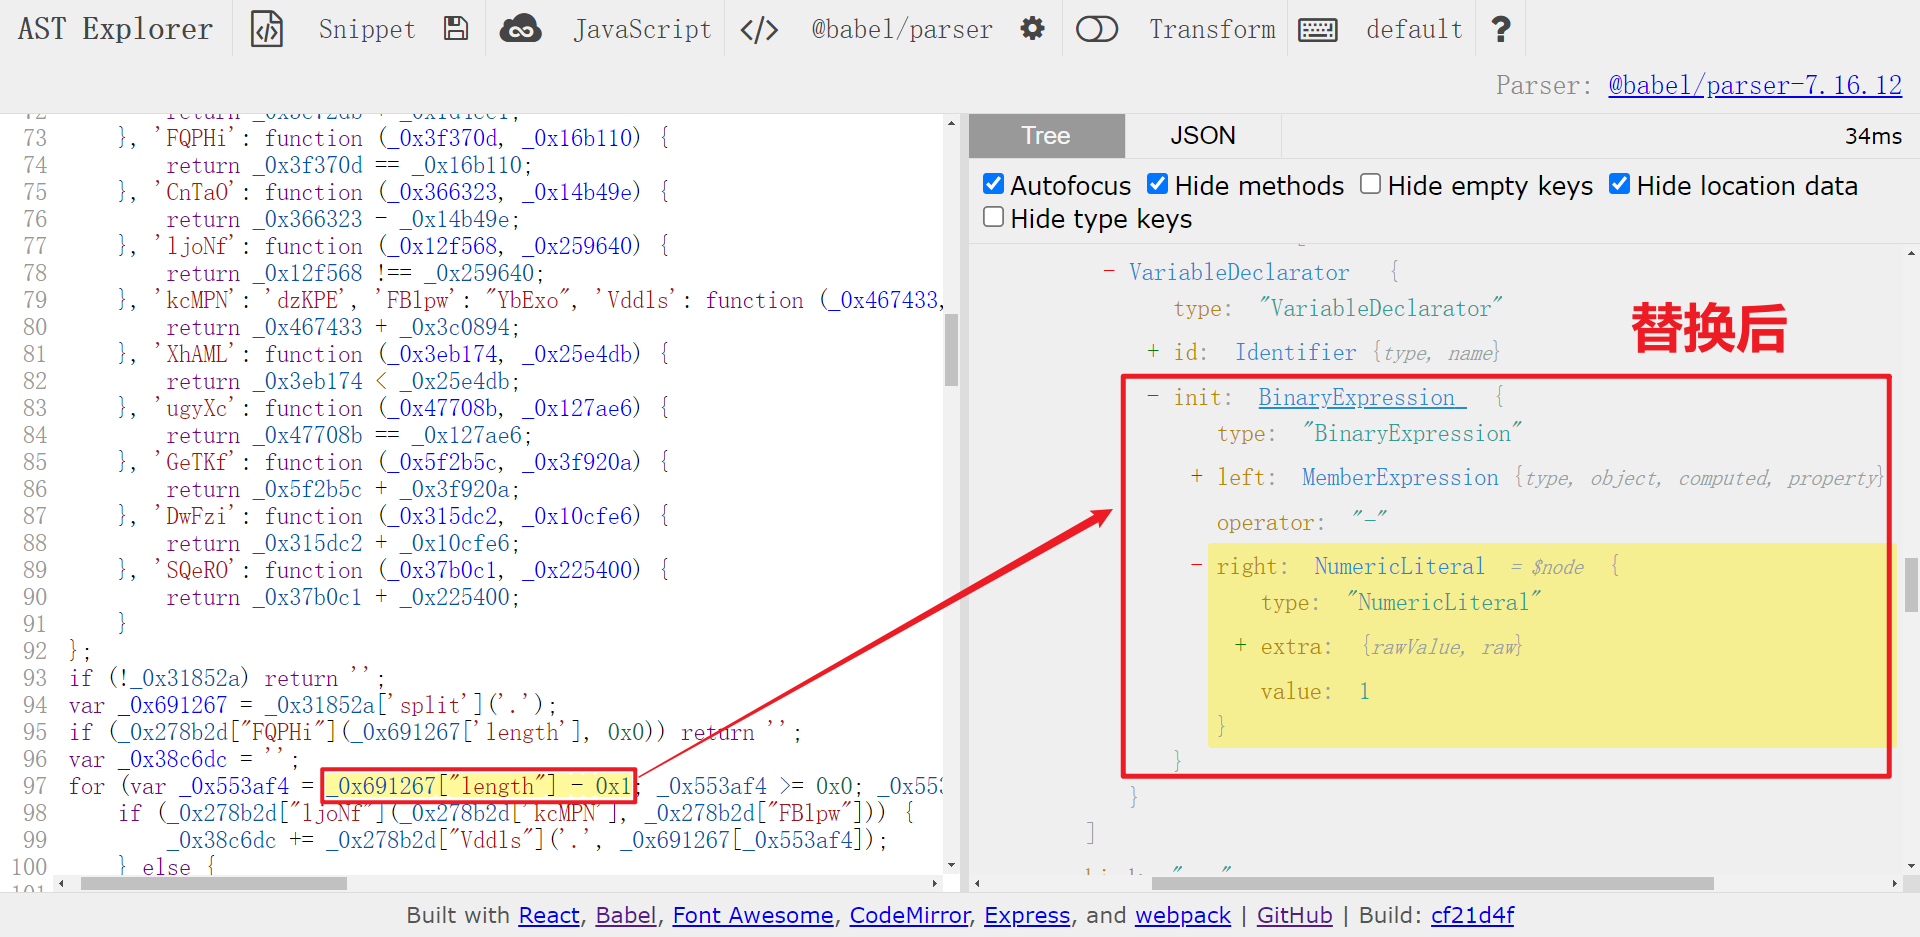Click the code editor vertical scrollbar thumb
The image size is (1920, 937).
coord(951,350)
